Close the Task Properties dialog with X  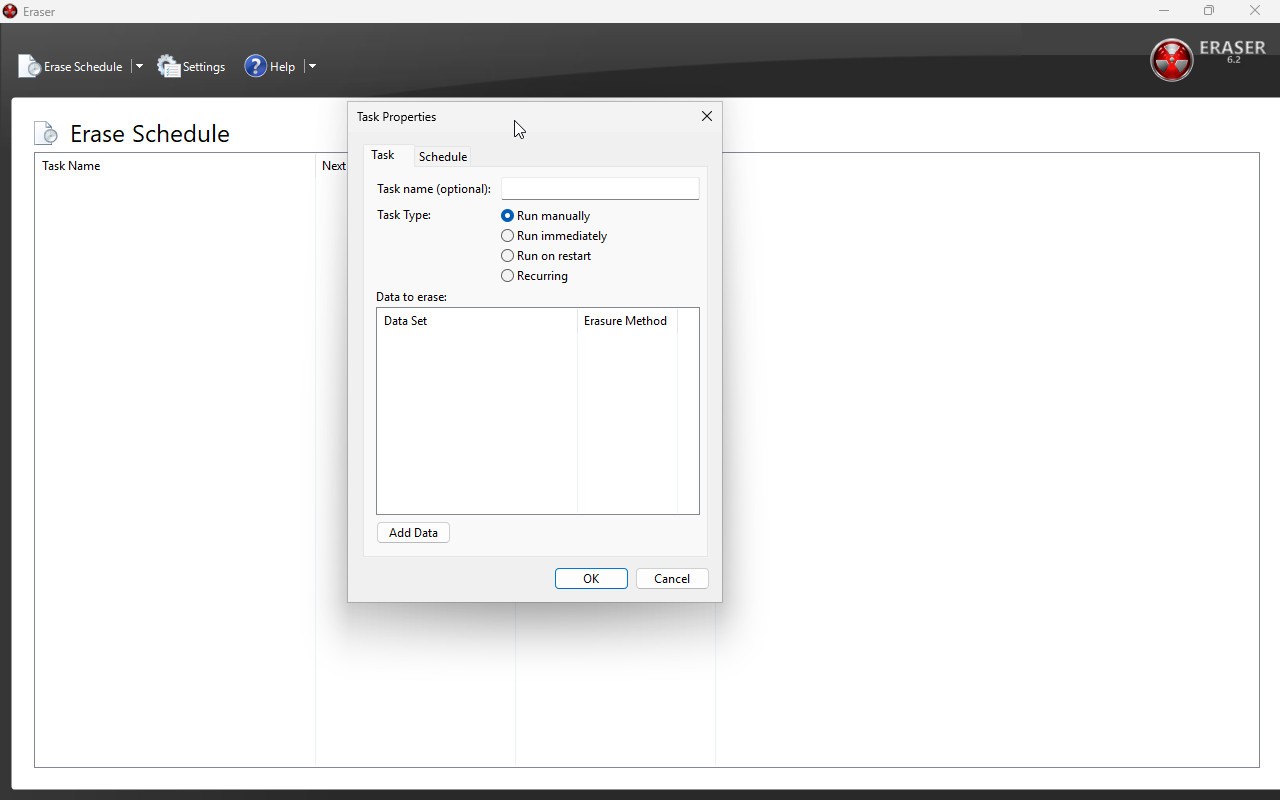coord(707,116)
